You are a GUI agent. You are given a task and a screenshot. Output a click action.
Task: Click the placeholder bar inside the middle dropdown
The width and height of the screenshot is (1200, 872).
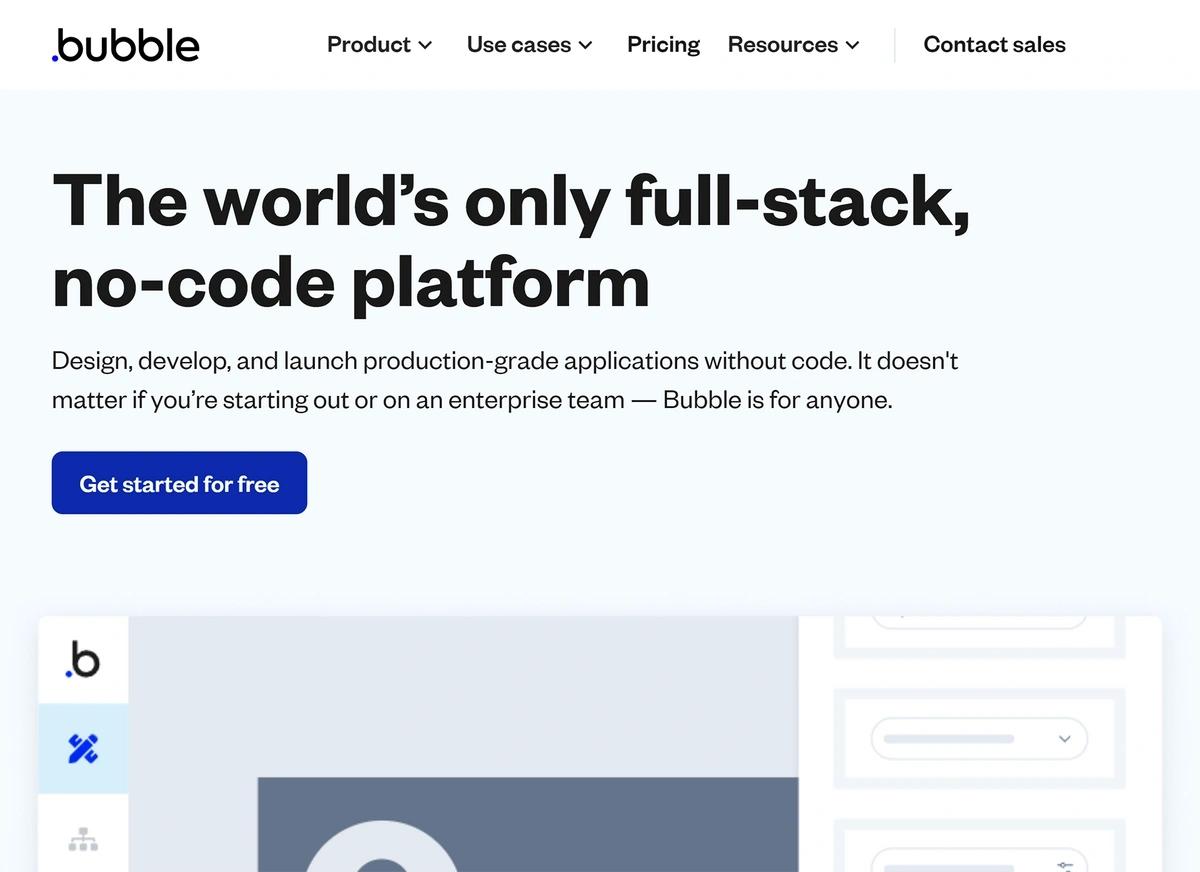click(x=948, y=739)
